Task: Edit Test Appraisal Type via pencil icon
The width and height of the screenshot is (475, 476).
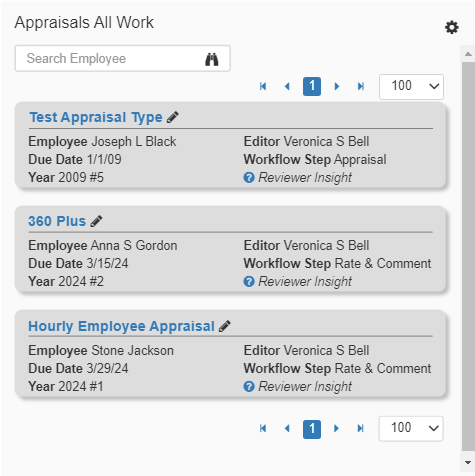Action: coord(173,117)
